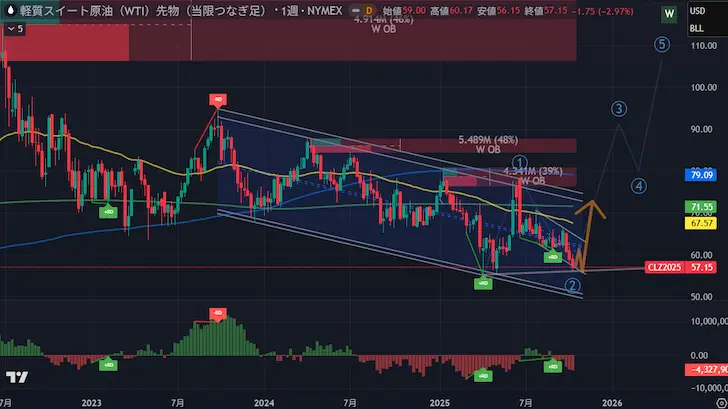Click the TradingView logo
This screenshot has width=728, height=409.
pos(17,378)
